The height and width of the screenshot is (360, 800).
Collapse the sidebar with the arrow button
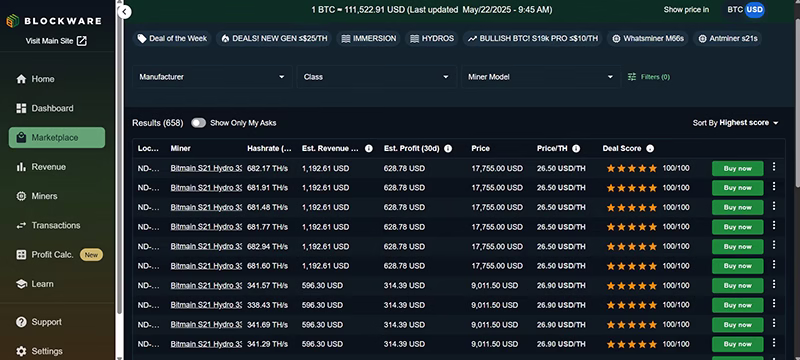coord(124,12)
